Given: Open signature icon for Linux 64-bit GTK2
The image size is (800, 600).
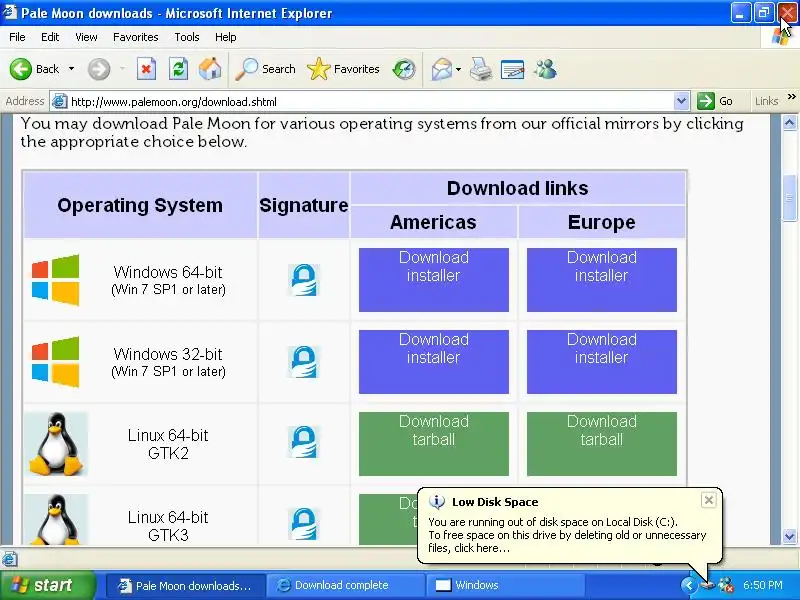Looking at the screenshot, I should [x=304, y=442].
